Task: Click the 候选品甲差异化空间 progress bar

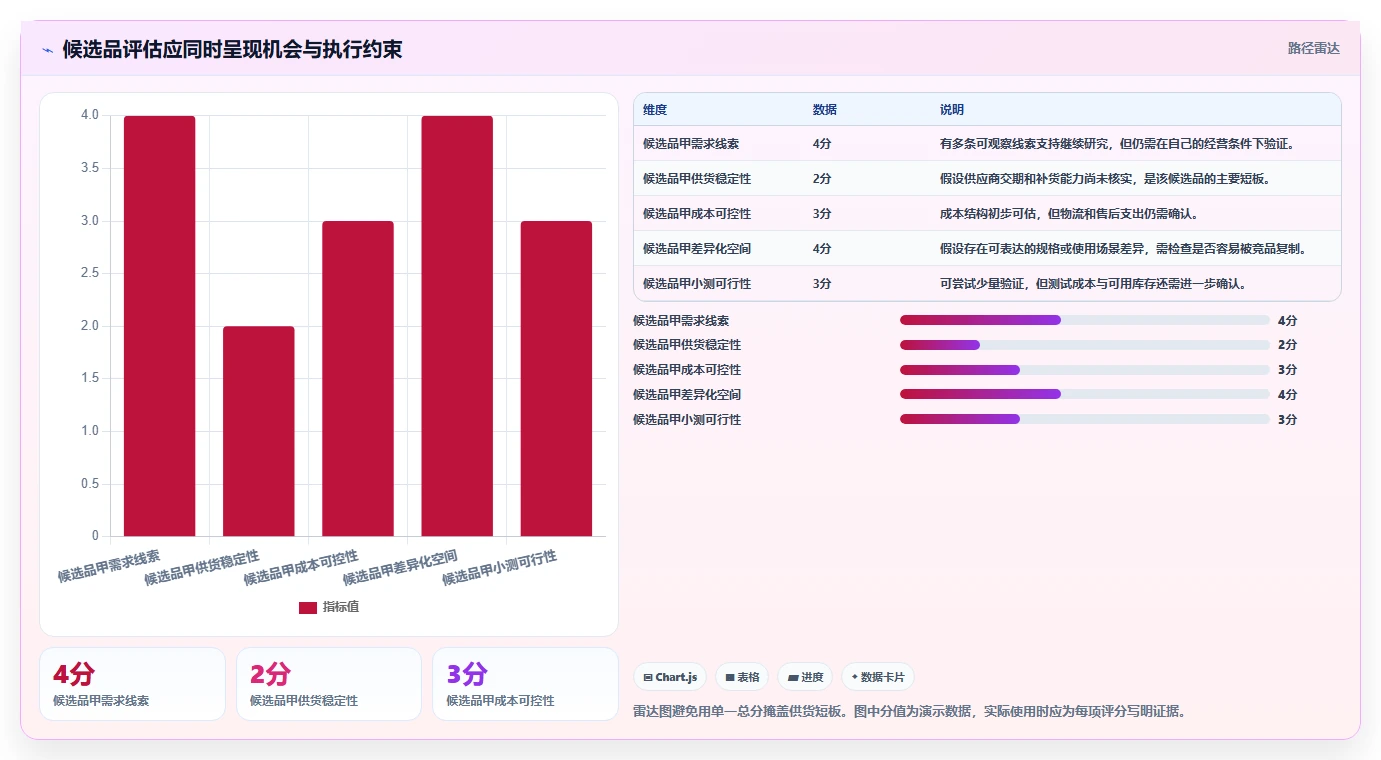Action: click(1085, 394)
